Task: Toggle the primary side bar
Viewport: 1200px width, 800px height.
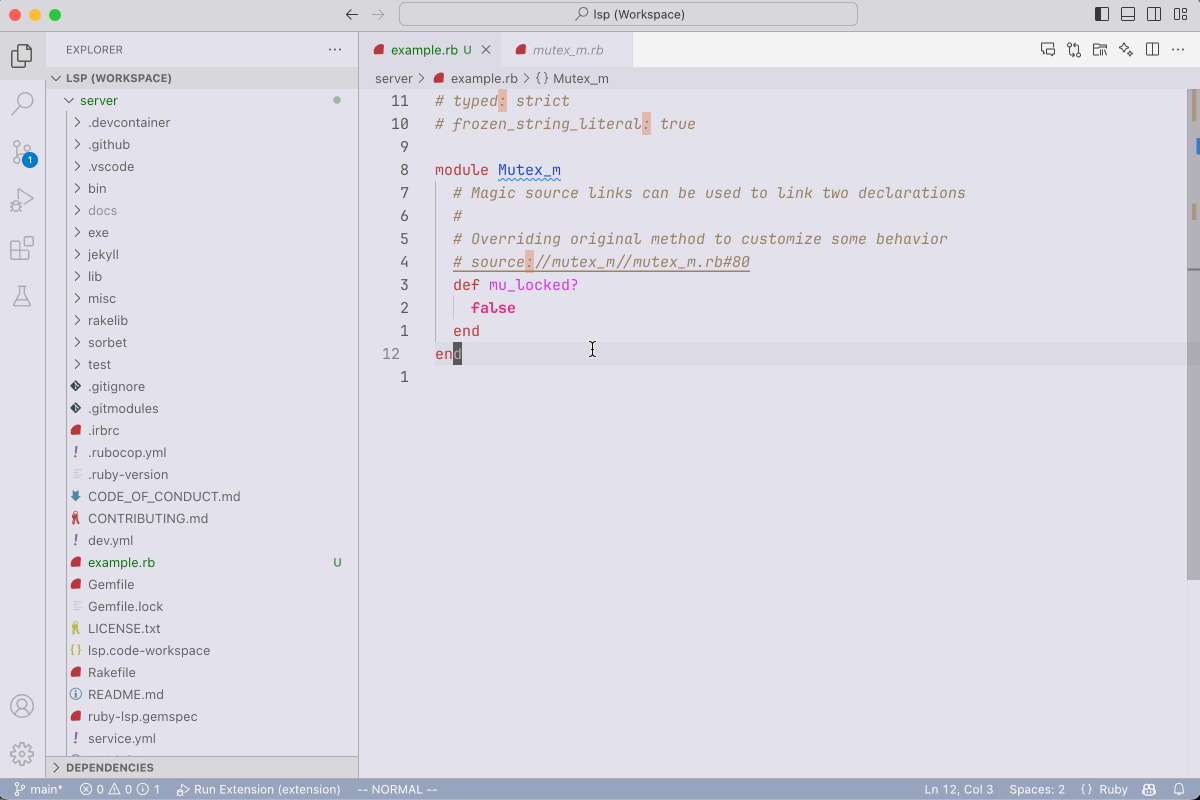Action: pyautogui.click(x=1102, y=15)
